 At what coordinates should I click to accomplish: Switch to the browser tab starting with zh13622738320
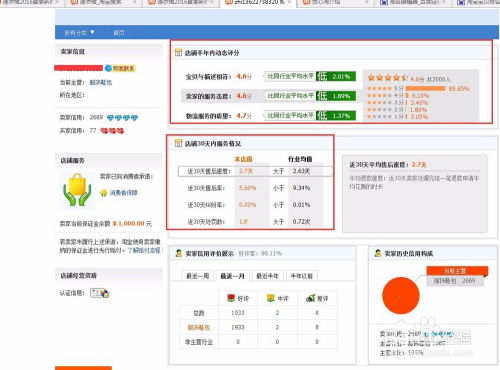pyautogui.click(x=258, y=3)
